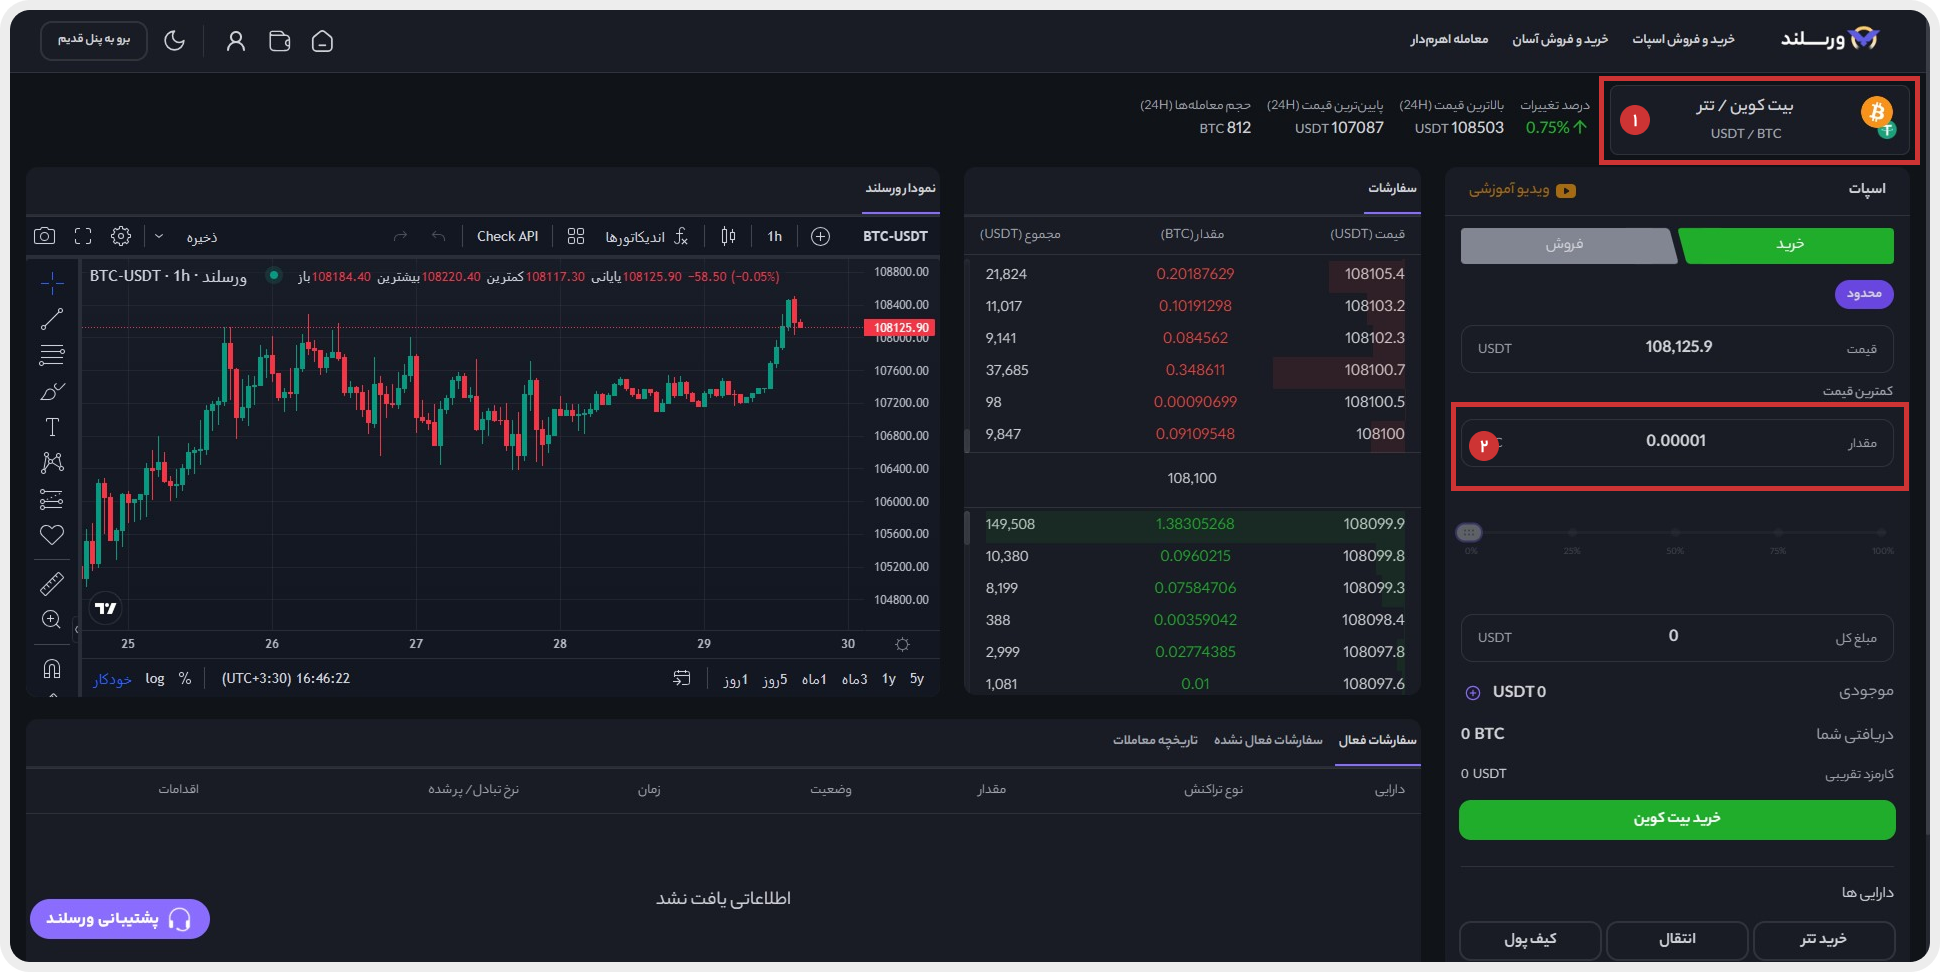The image size is (1940, 972).
Task: Enter fullscreen chart mode icon
Action: 83,236
